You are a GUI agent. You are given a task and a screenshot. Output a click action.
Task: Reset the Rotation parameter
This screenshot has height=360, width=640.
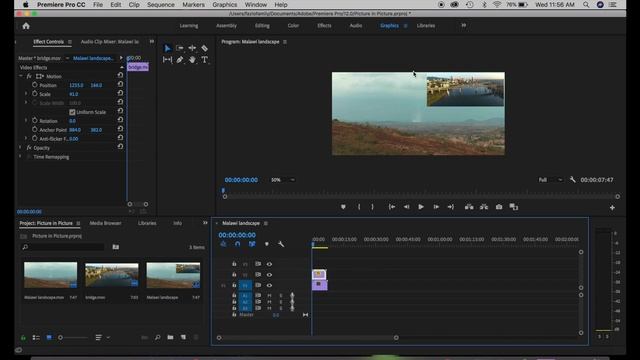[120, 120]
